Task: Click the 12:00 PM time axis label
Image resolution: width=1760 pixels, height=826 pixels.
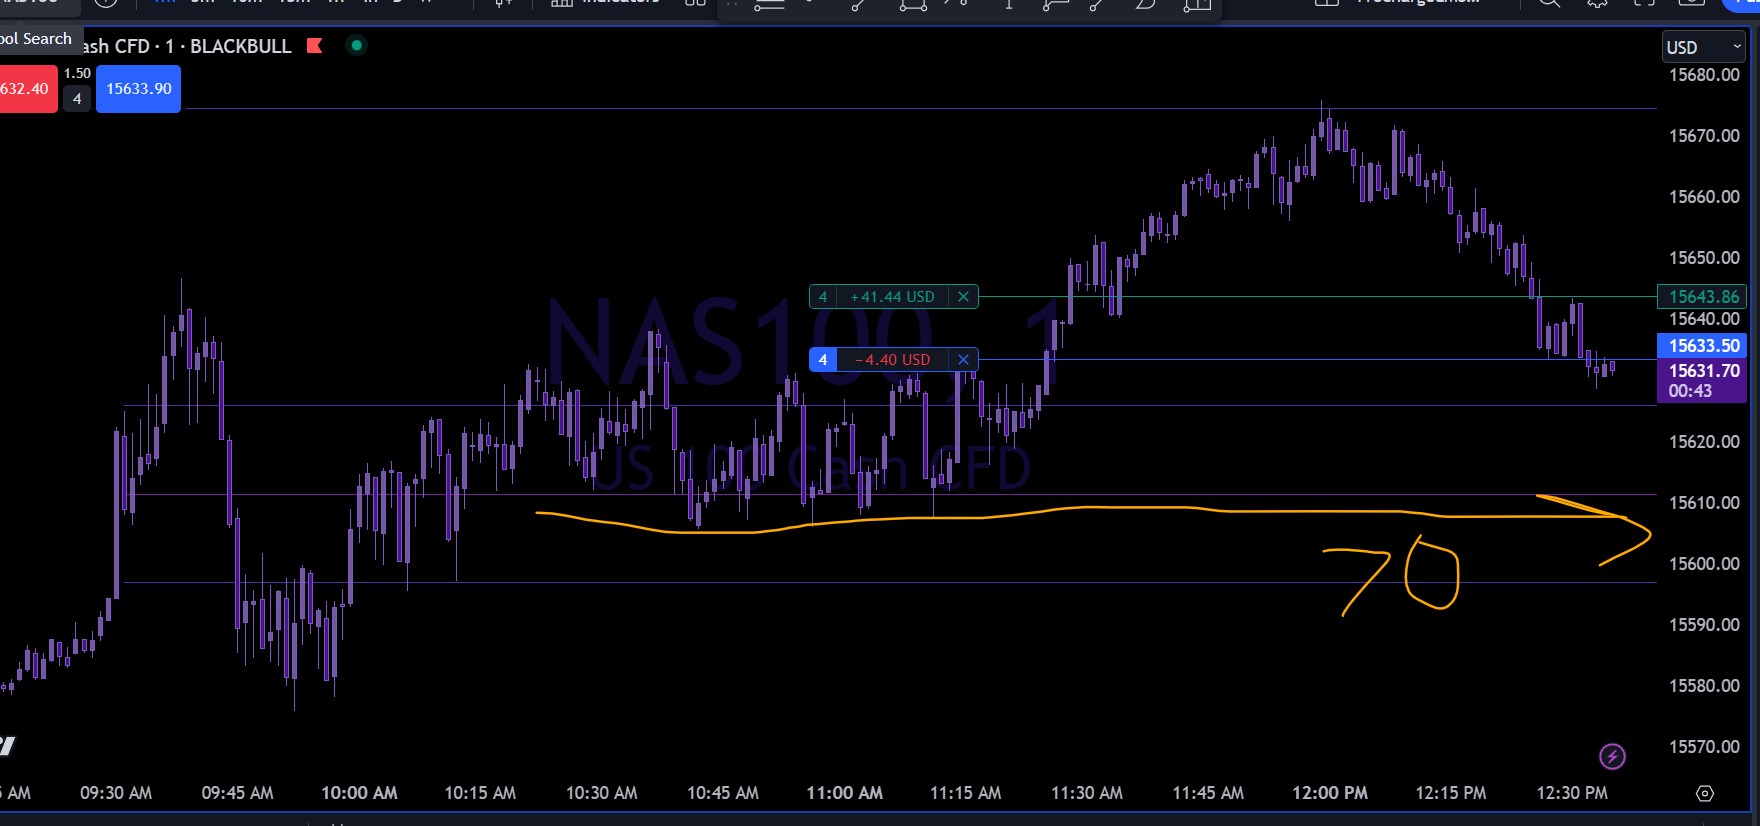Action: (1329, 793)
